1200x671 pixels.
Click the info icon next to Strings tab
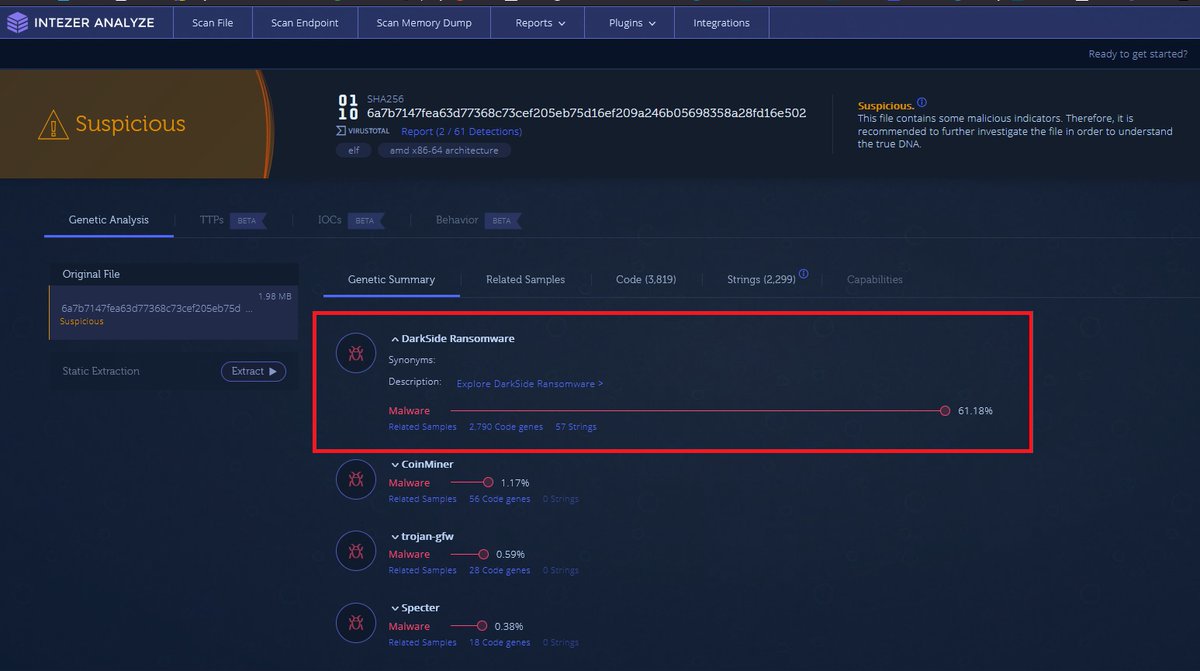804,274
